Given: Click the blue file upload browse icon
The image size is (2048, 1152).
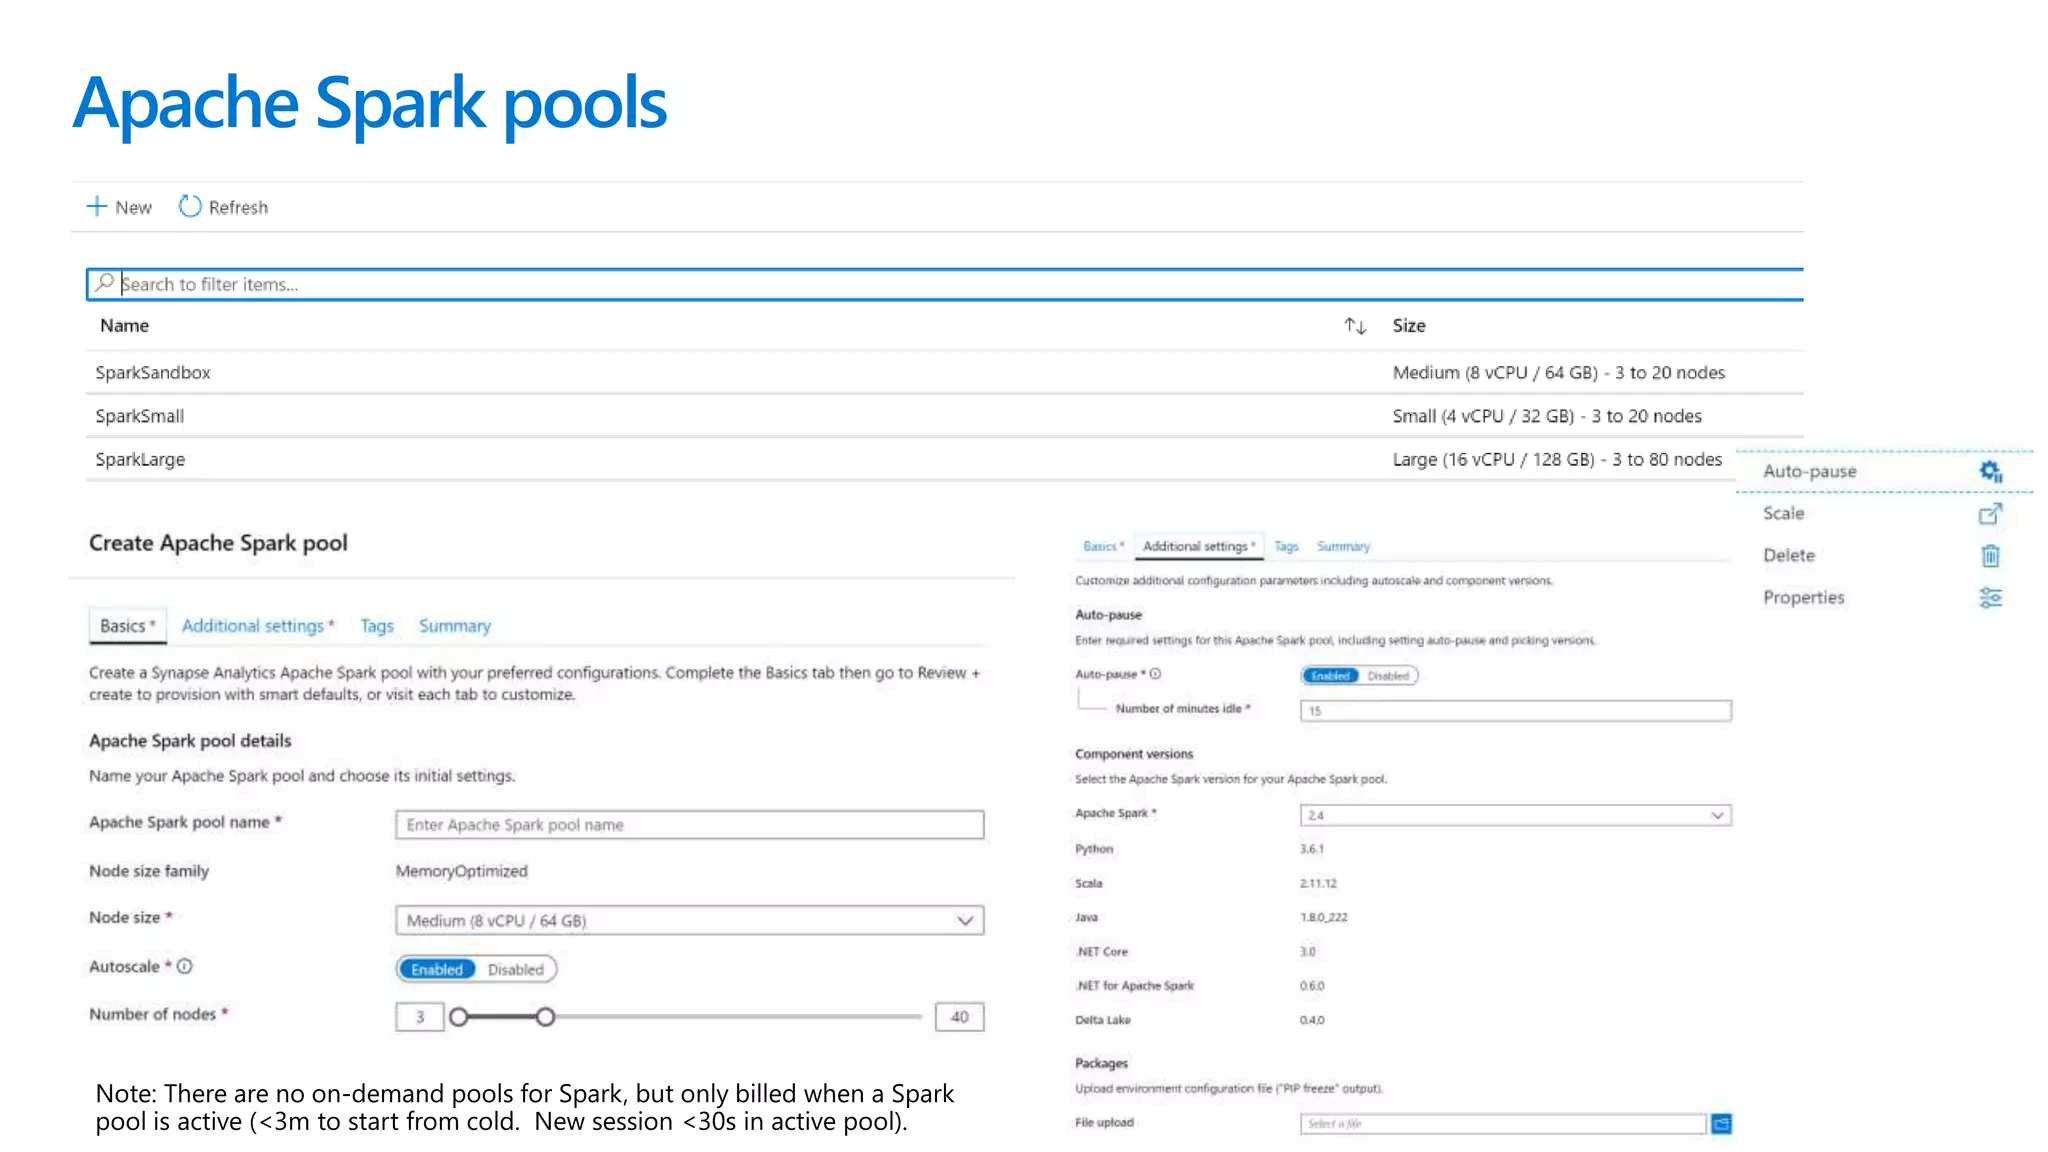Looking at the screenshot, I should [1721, 1124].
